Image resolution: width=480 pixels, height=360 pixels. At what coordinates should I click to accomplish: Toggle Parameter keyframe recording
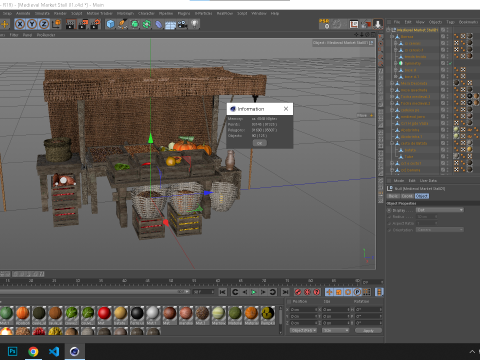click(x=357, y=292)
